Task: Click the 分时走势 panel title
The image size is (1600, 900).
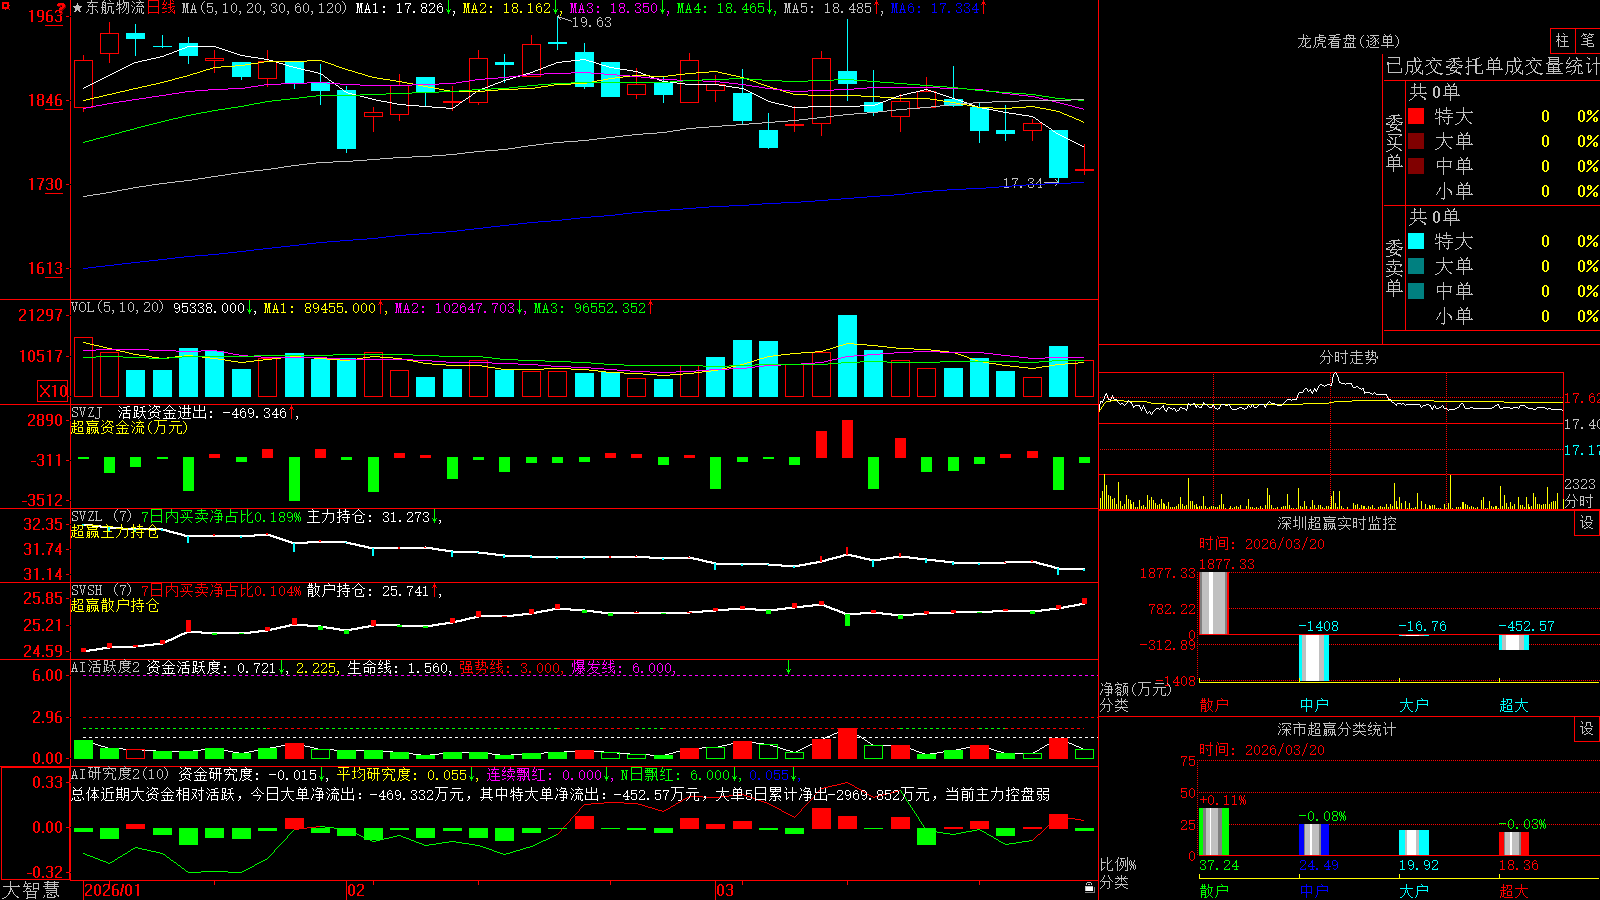Action: 1348,357
